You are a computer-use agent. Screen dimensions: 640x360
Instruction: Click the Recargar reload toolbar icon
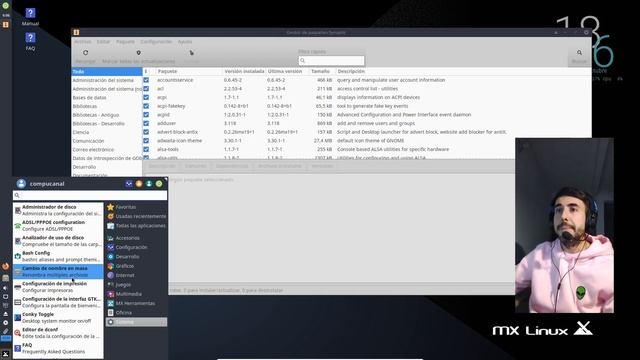85,53
